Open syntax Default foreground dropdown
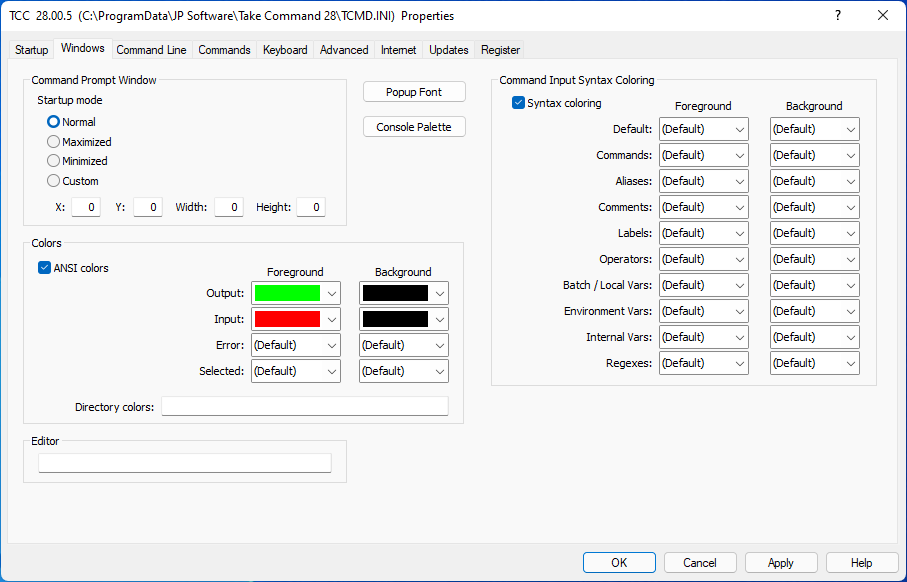The height and width of the screenshot is (582, 907). tap(703, 129)
